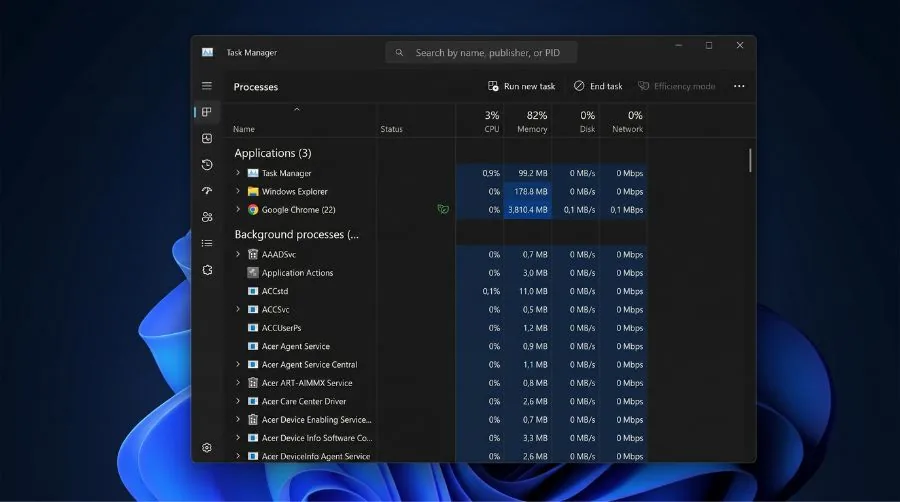The image size is (900, 502).
Task: Click the Acer ART-AIMMX Service icon
Action: [253, 383]
